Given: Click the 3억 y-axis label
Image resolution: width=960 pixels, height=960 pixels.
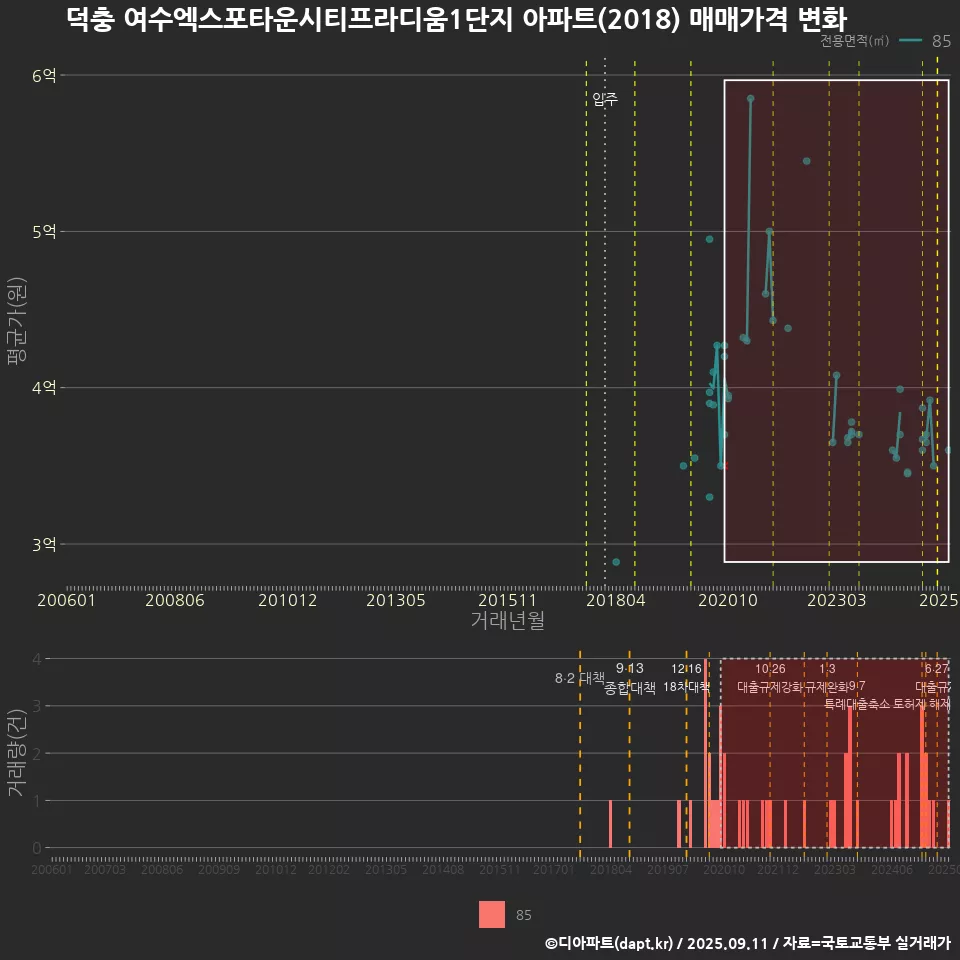Looking at the screenshot, I should 44,544.
